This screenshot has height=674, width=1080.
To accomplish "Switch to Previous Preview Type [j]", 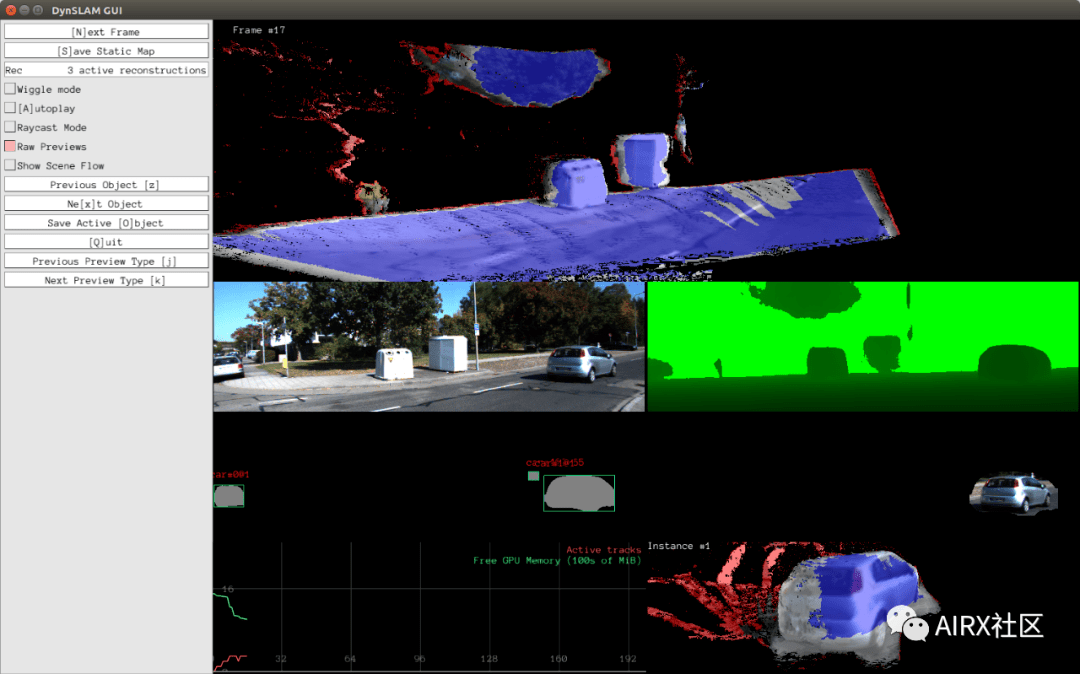I will (x=106, y=261).
